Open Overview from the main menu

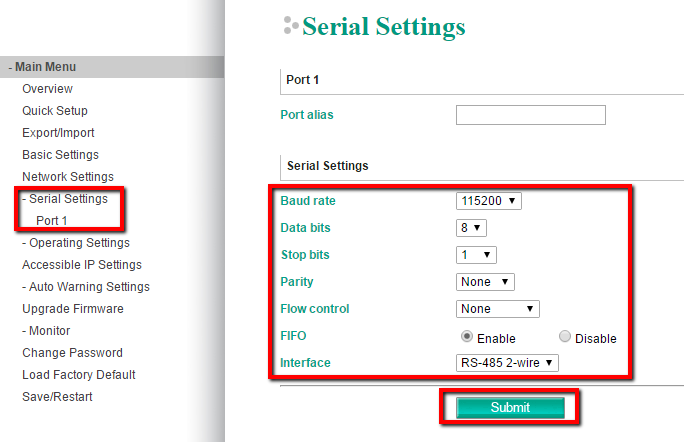(47, 89)
